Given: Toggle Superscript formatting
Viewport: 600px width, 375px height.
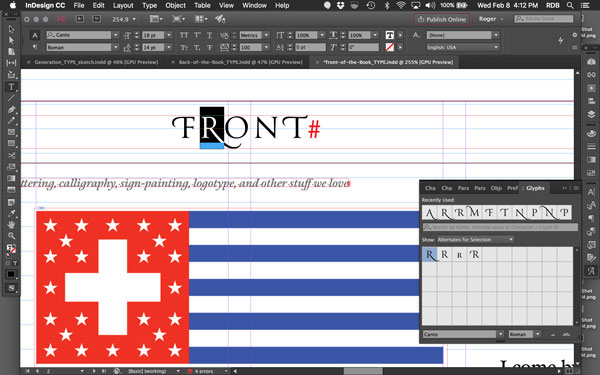Looking at the screenshot, I should point(197,35).
